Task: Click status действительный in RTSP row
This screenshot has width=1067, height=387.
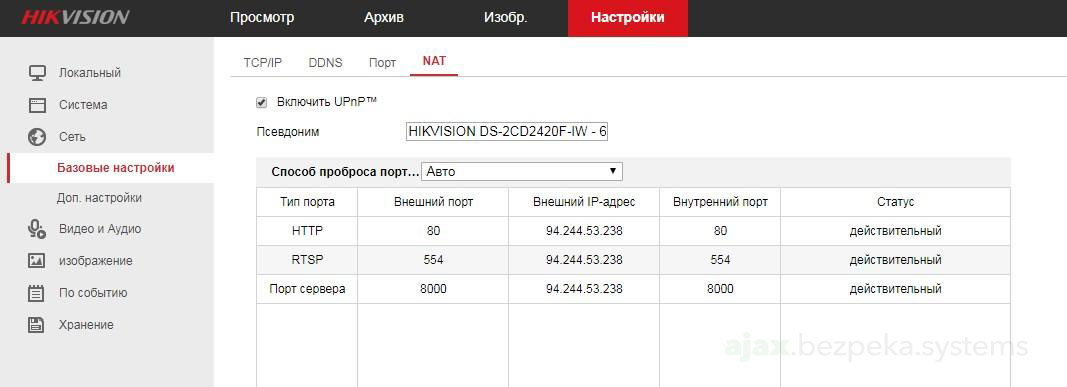Action: (x=896, y=260)
